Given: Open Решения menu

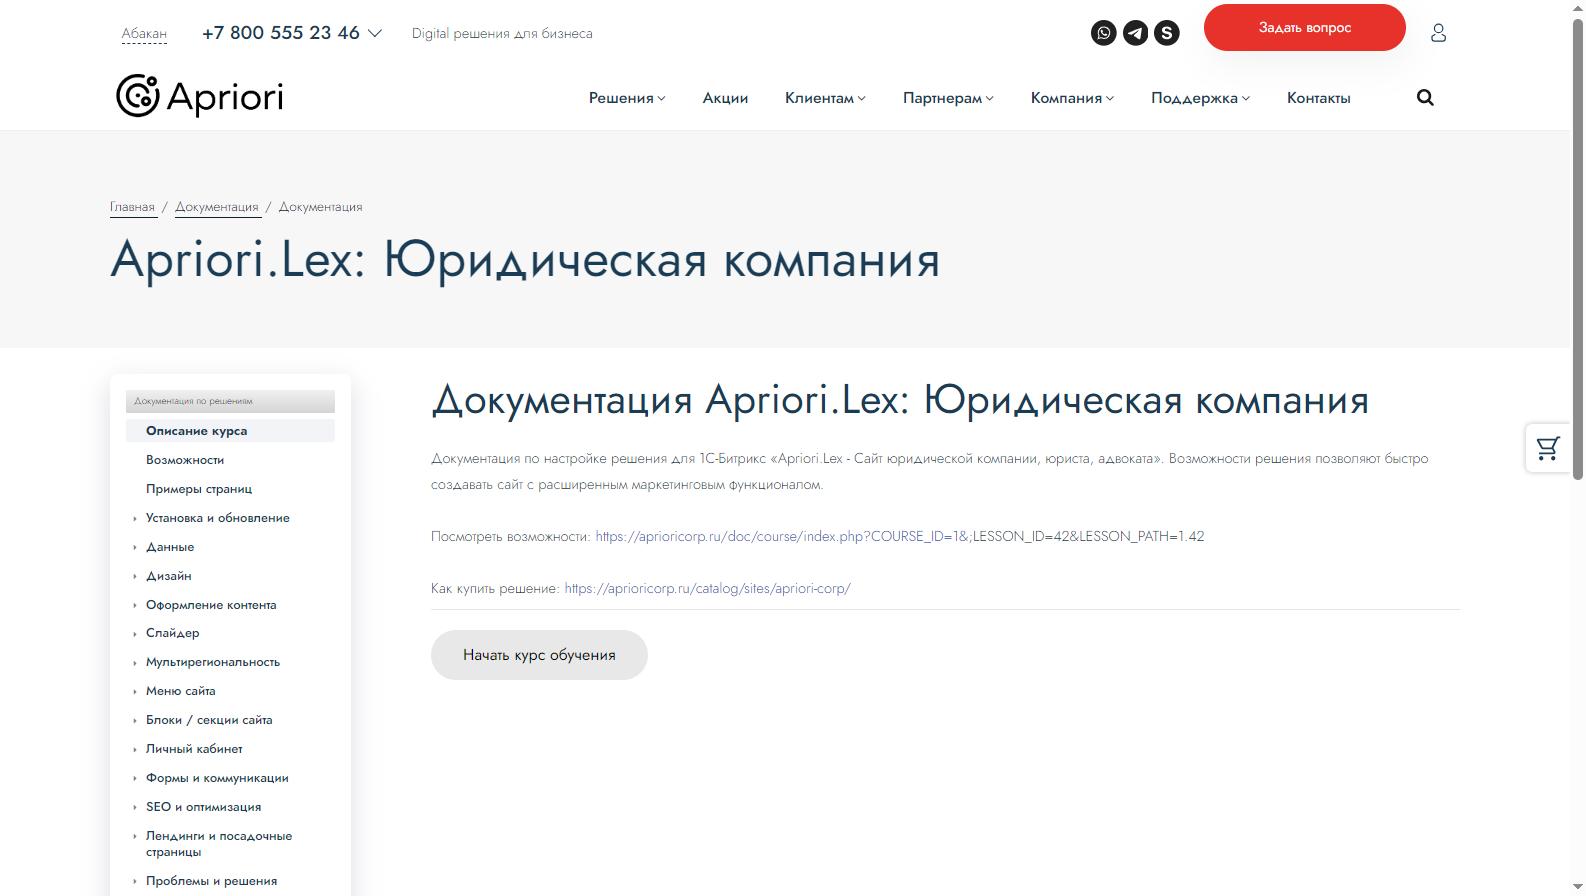Looking at the screenshot, I should pos(627,98).
